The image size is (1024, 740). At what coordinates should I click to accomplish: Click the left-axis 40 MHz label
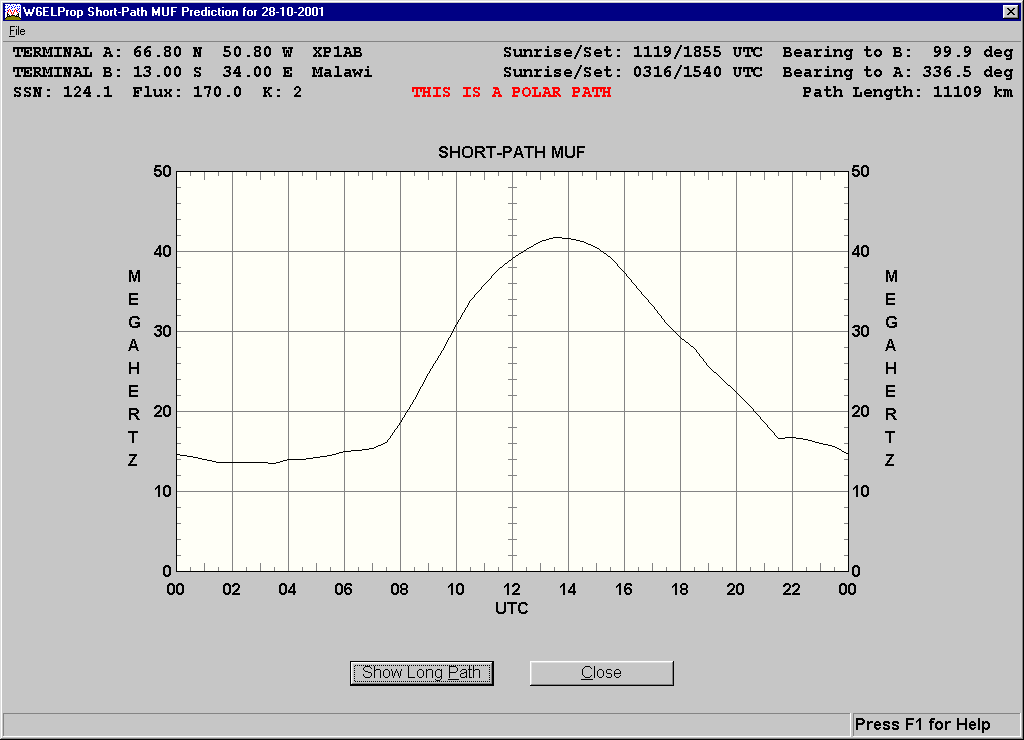[162, 251]
